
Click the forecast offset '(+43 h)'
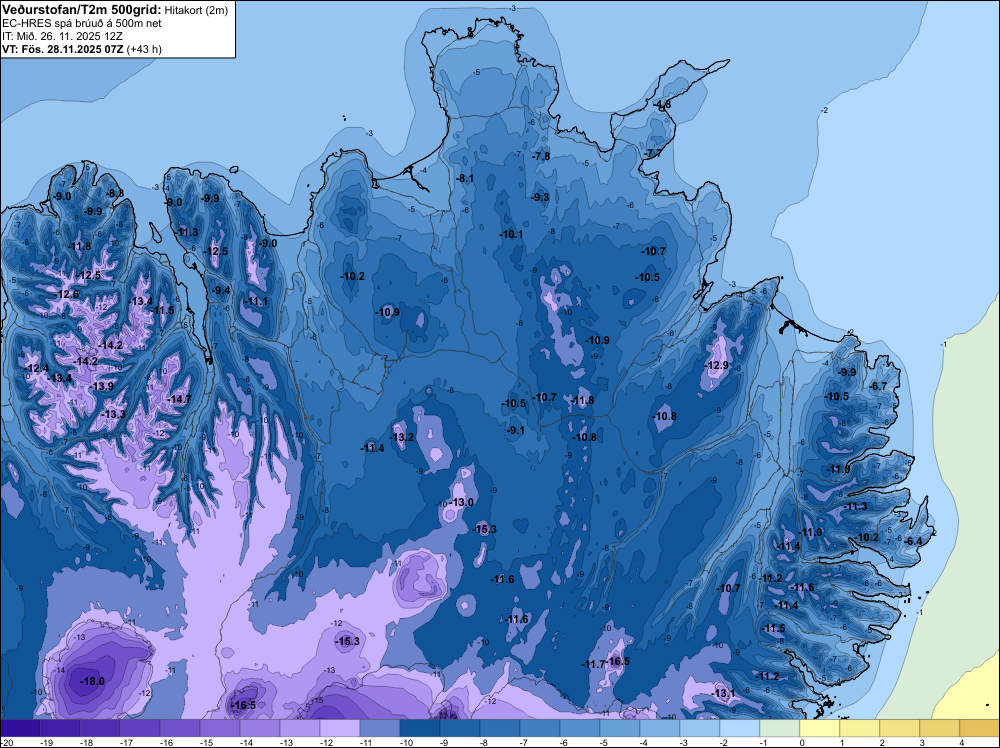pyautogui.click(x=144, y=48)
